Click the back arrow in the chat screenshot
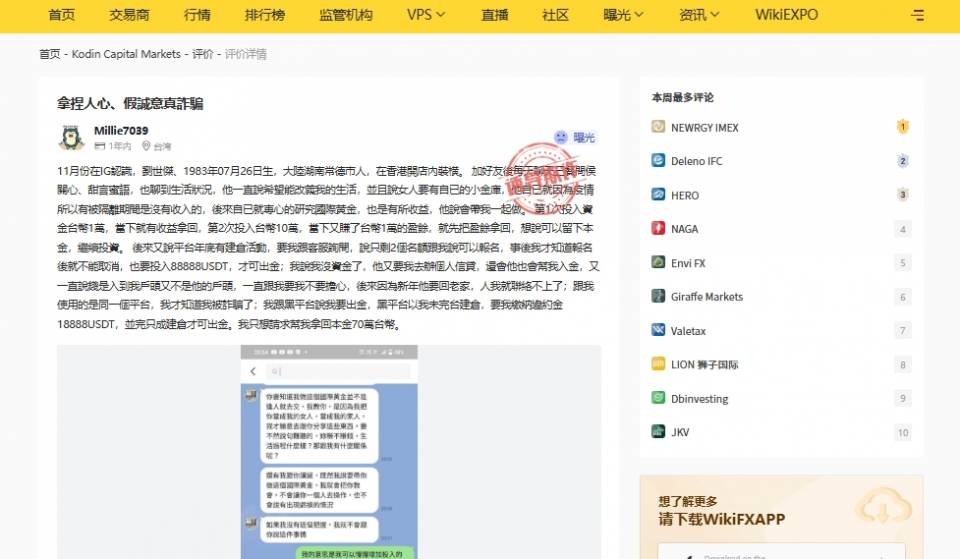 click(253, 371)
